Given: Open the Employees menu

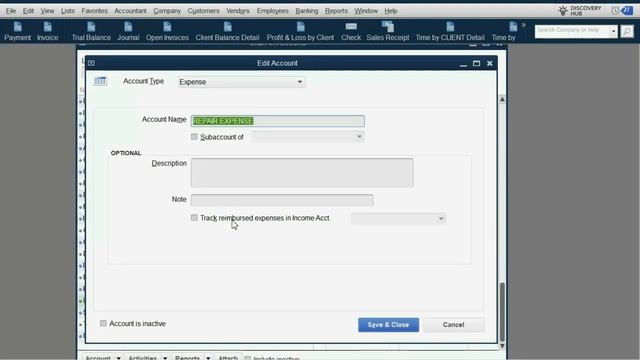Looking at the screenshot, I should click(272, 11).
